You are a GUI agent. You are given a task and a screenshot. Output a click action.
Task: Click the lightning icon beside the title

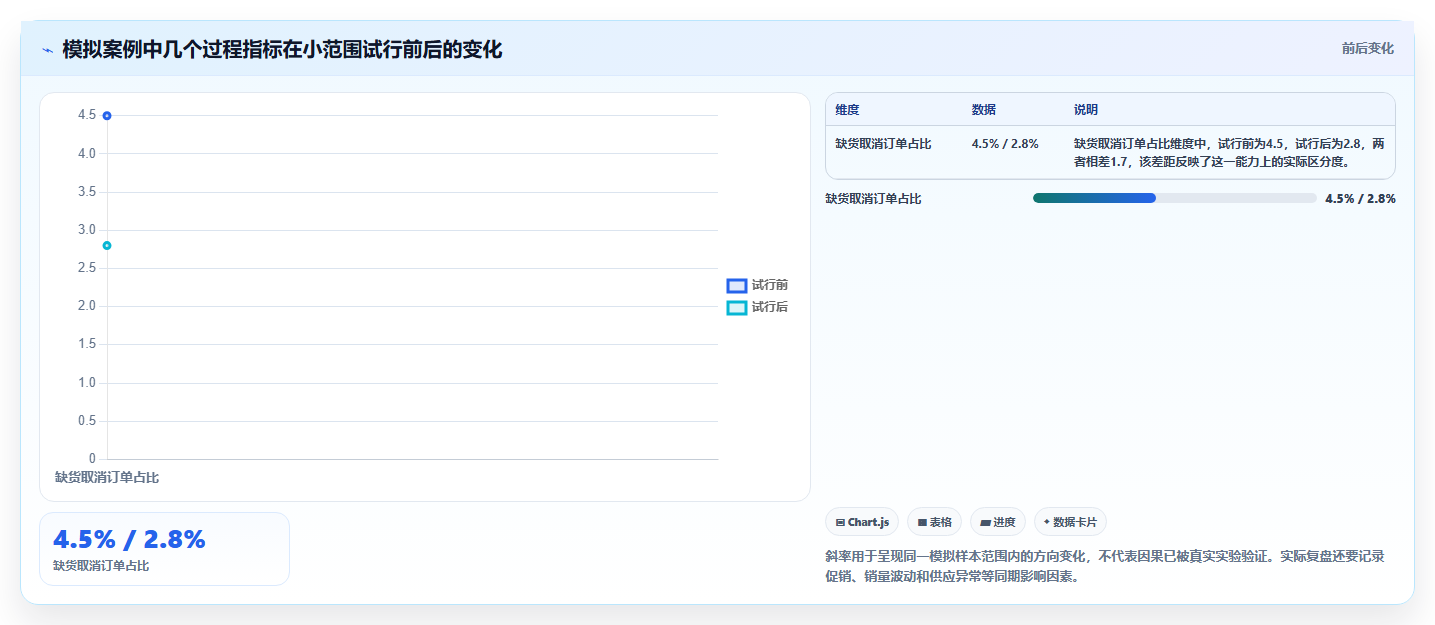47,49
